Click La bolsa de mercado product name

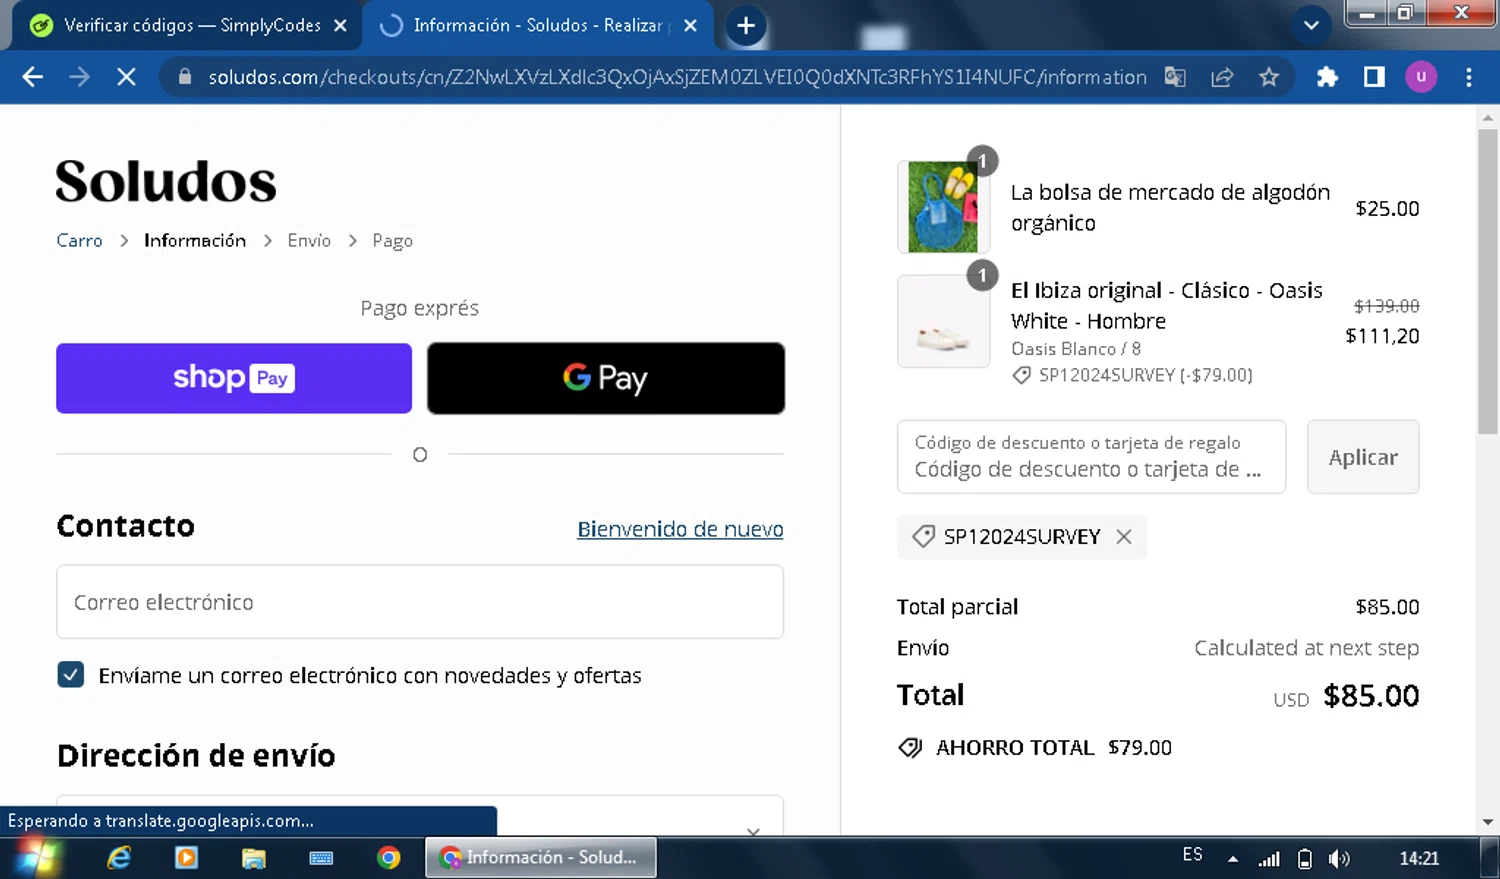(x=1170, y=207)
